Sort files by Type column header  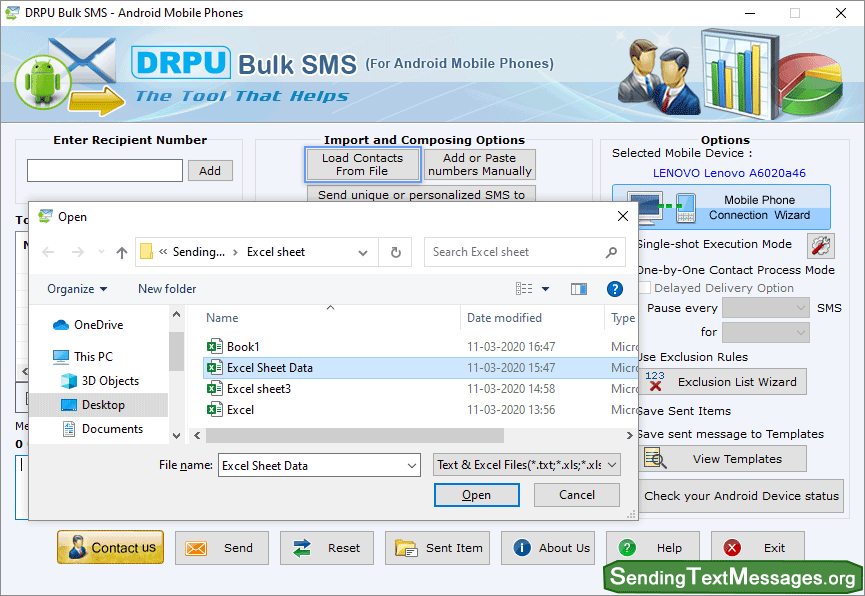coord(623,318)
